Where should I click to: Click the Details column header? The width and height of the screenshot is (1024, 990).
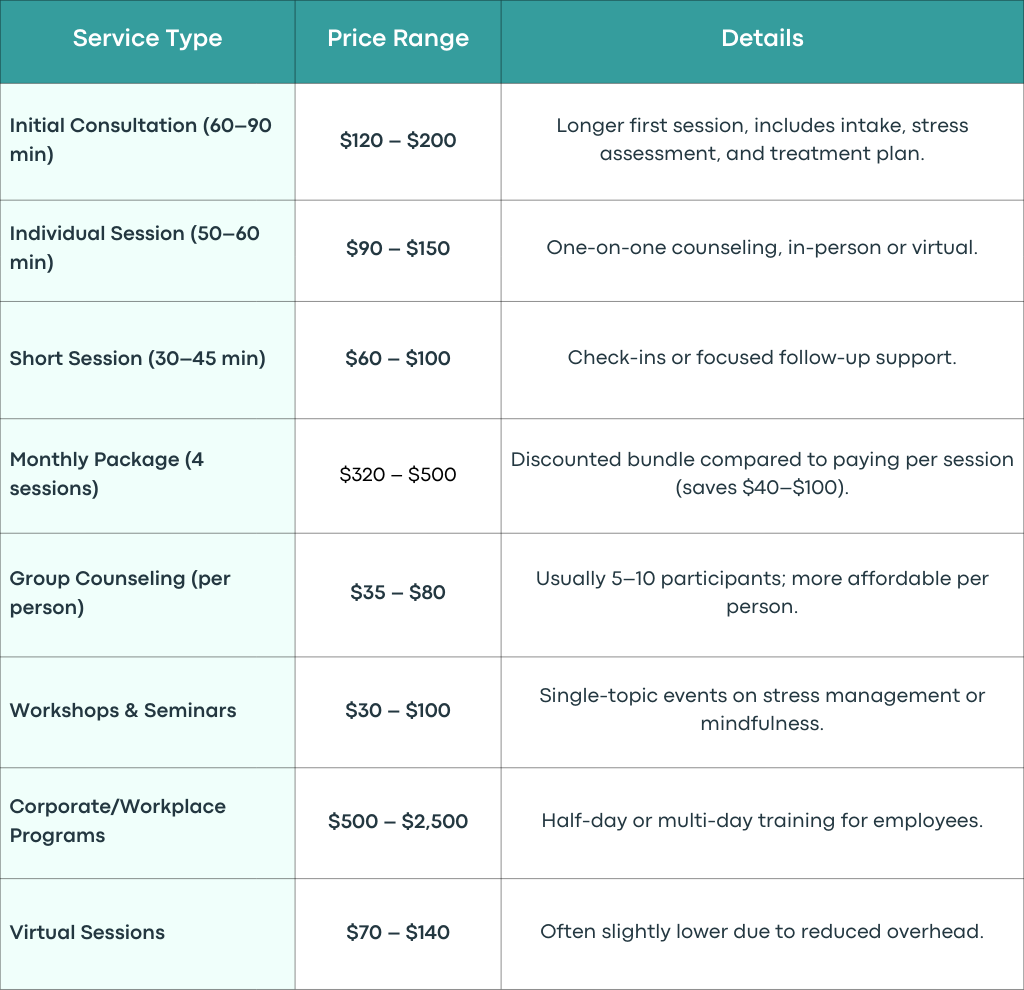[762, 39]
